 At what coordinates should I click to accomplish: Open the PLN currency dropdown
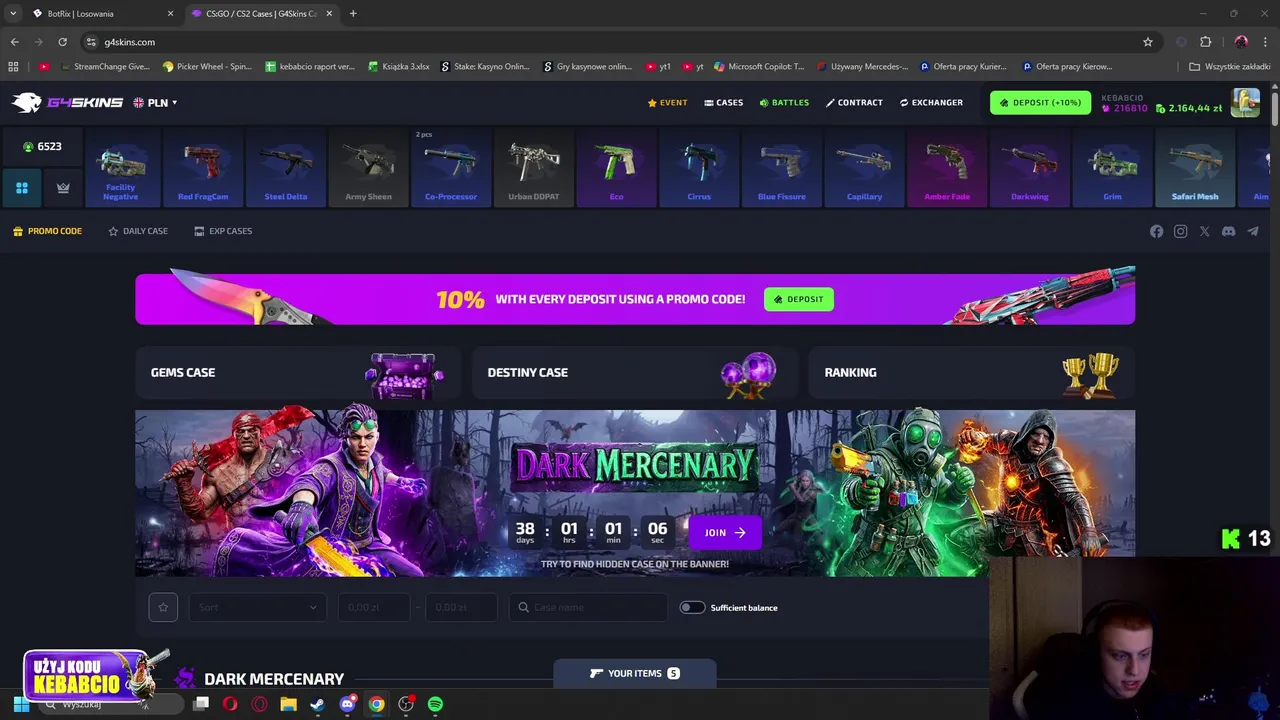[155, 102]
